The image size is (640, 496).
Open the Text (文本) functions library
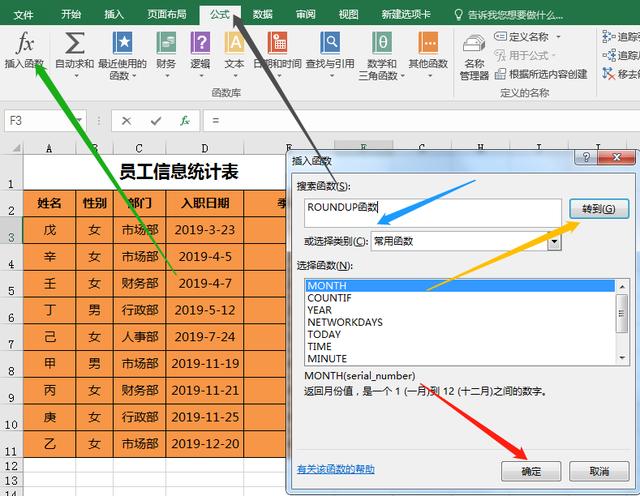pos(234,55)
